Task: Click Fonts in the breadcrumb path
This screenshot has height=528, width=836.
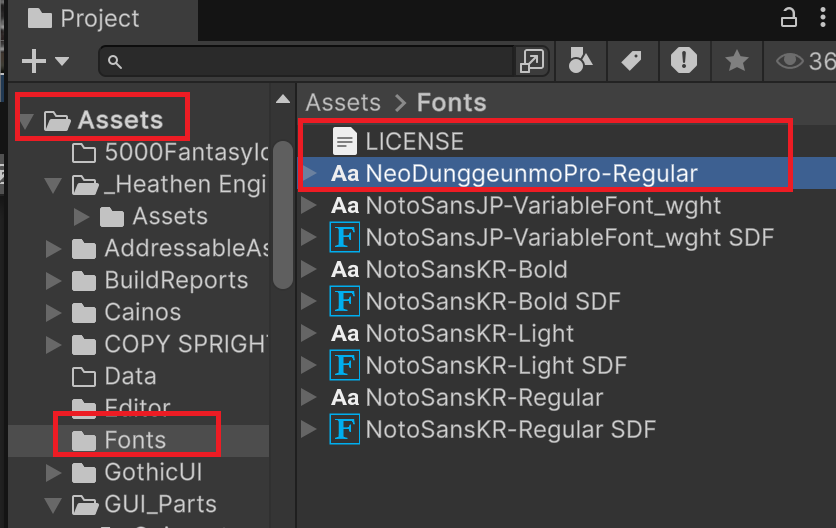Action: pyautogui.click(x=451, y=102)
